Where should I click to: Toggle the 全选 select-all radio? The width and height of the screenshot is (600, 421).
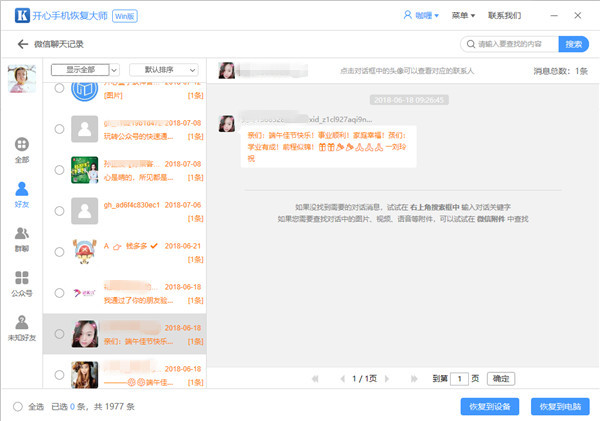click(18, 406)
